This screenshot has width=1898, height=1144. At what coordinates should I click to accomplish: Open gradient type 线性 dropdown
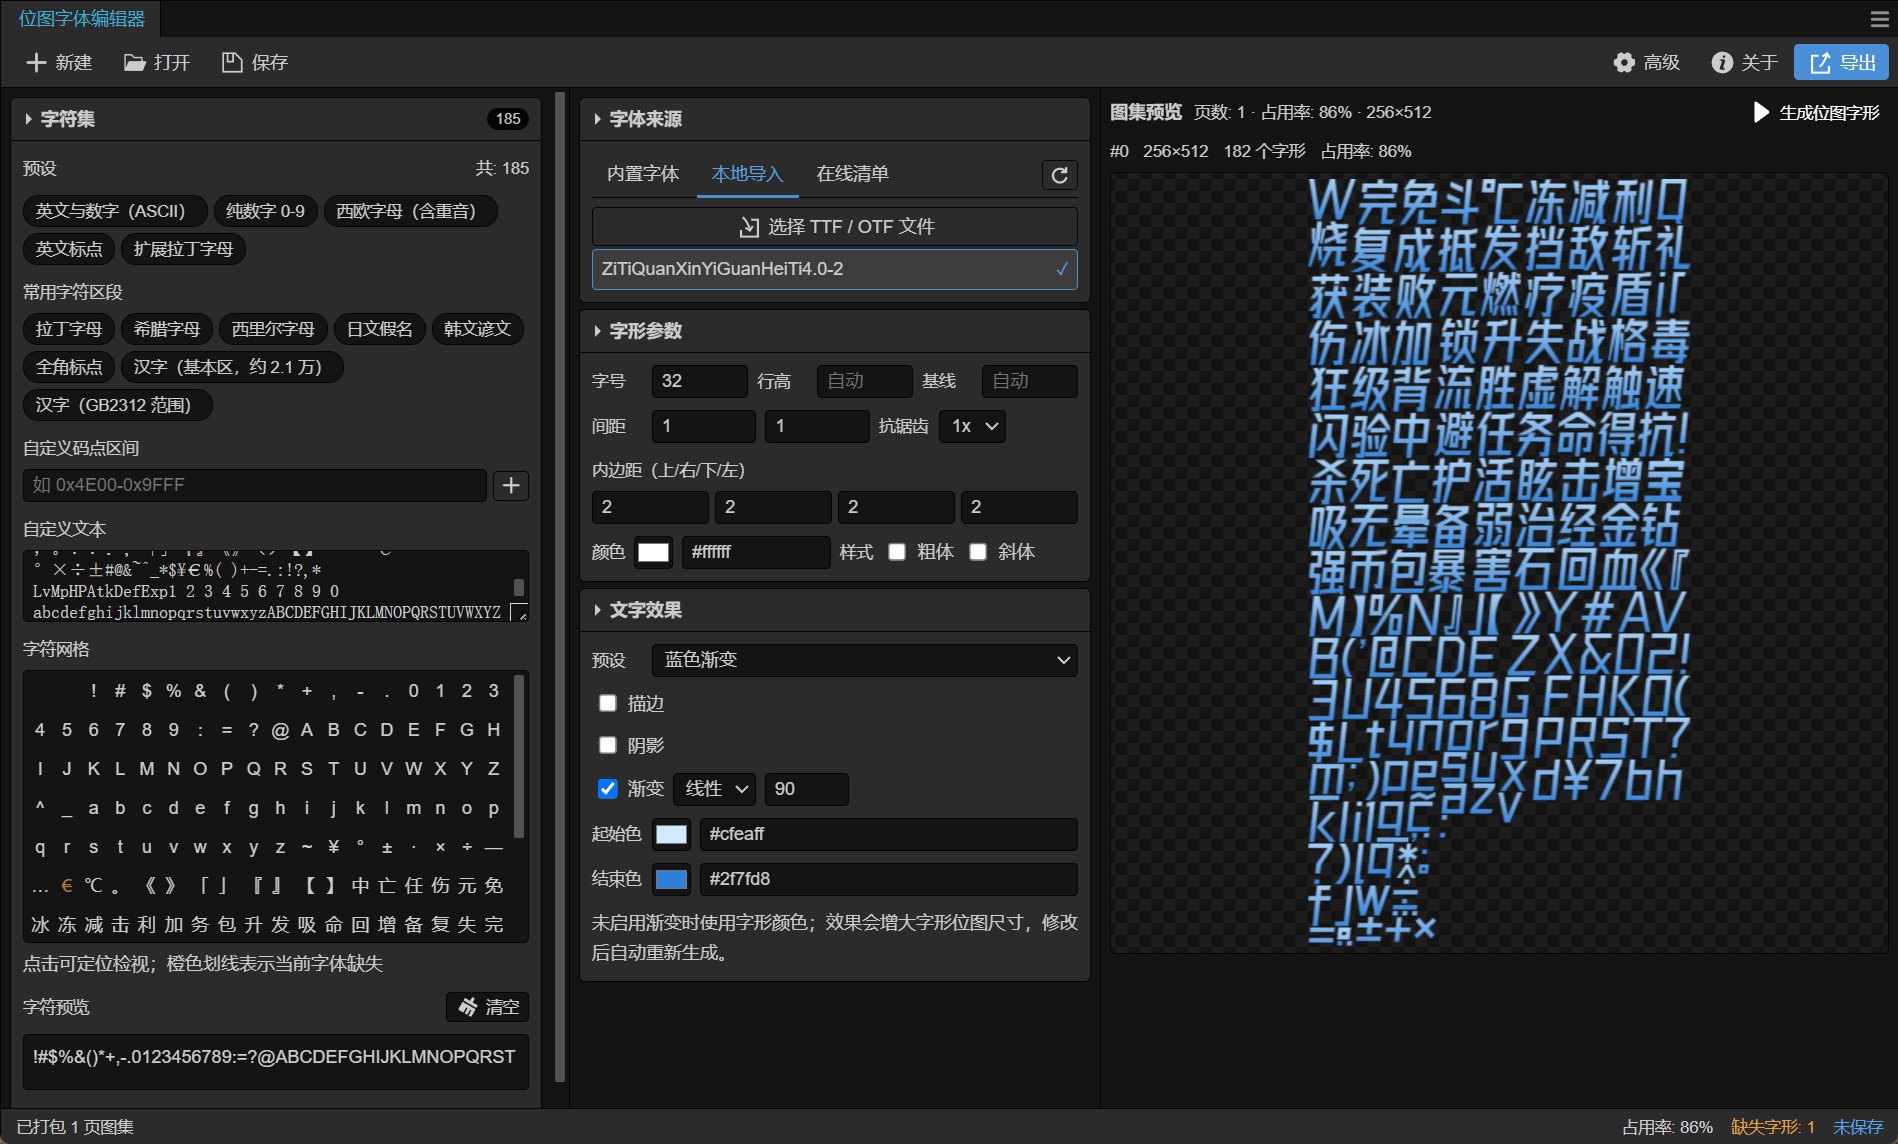(x=715, y=789)
